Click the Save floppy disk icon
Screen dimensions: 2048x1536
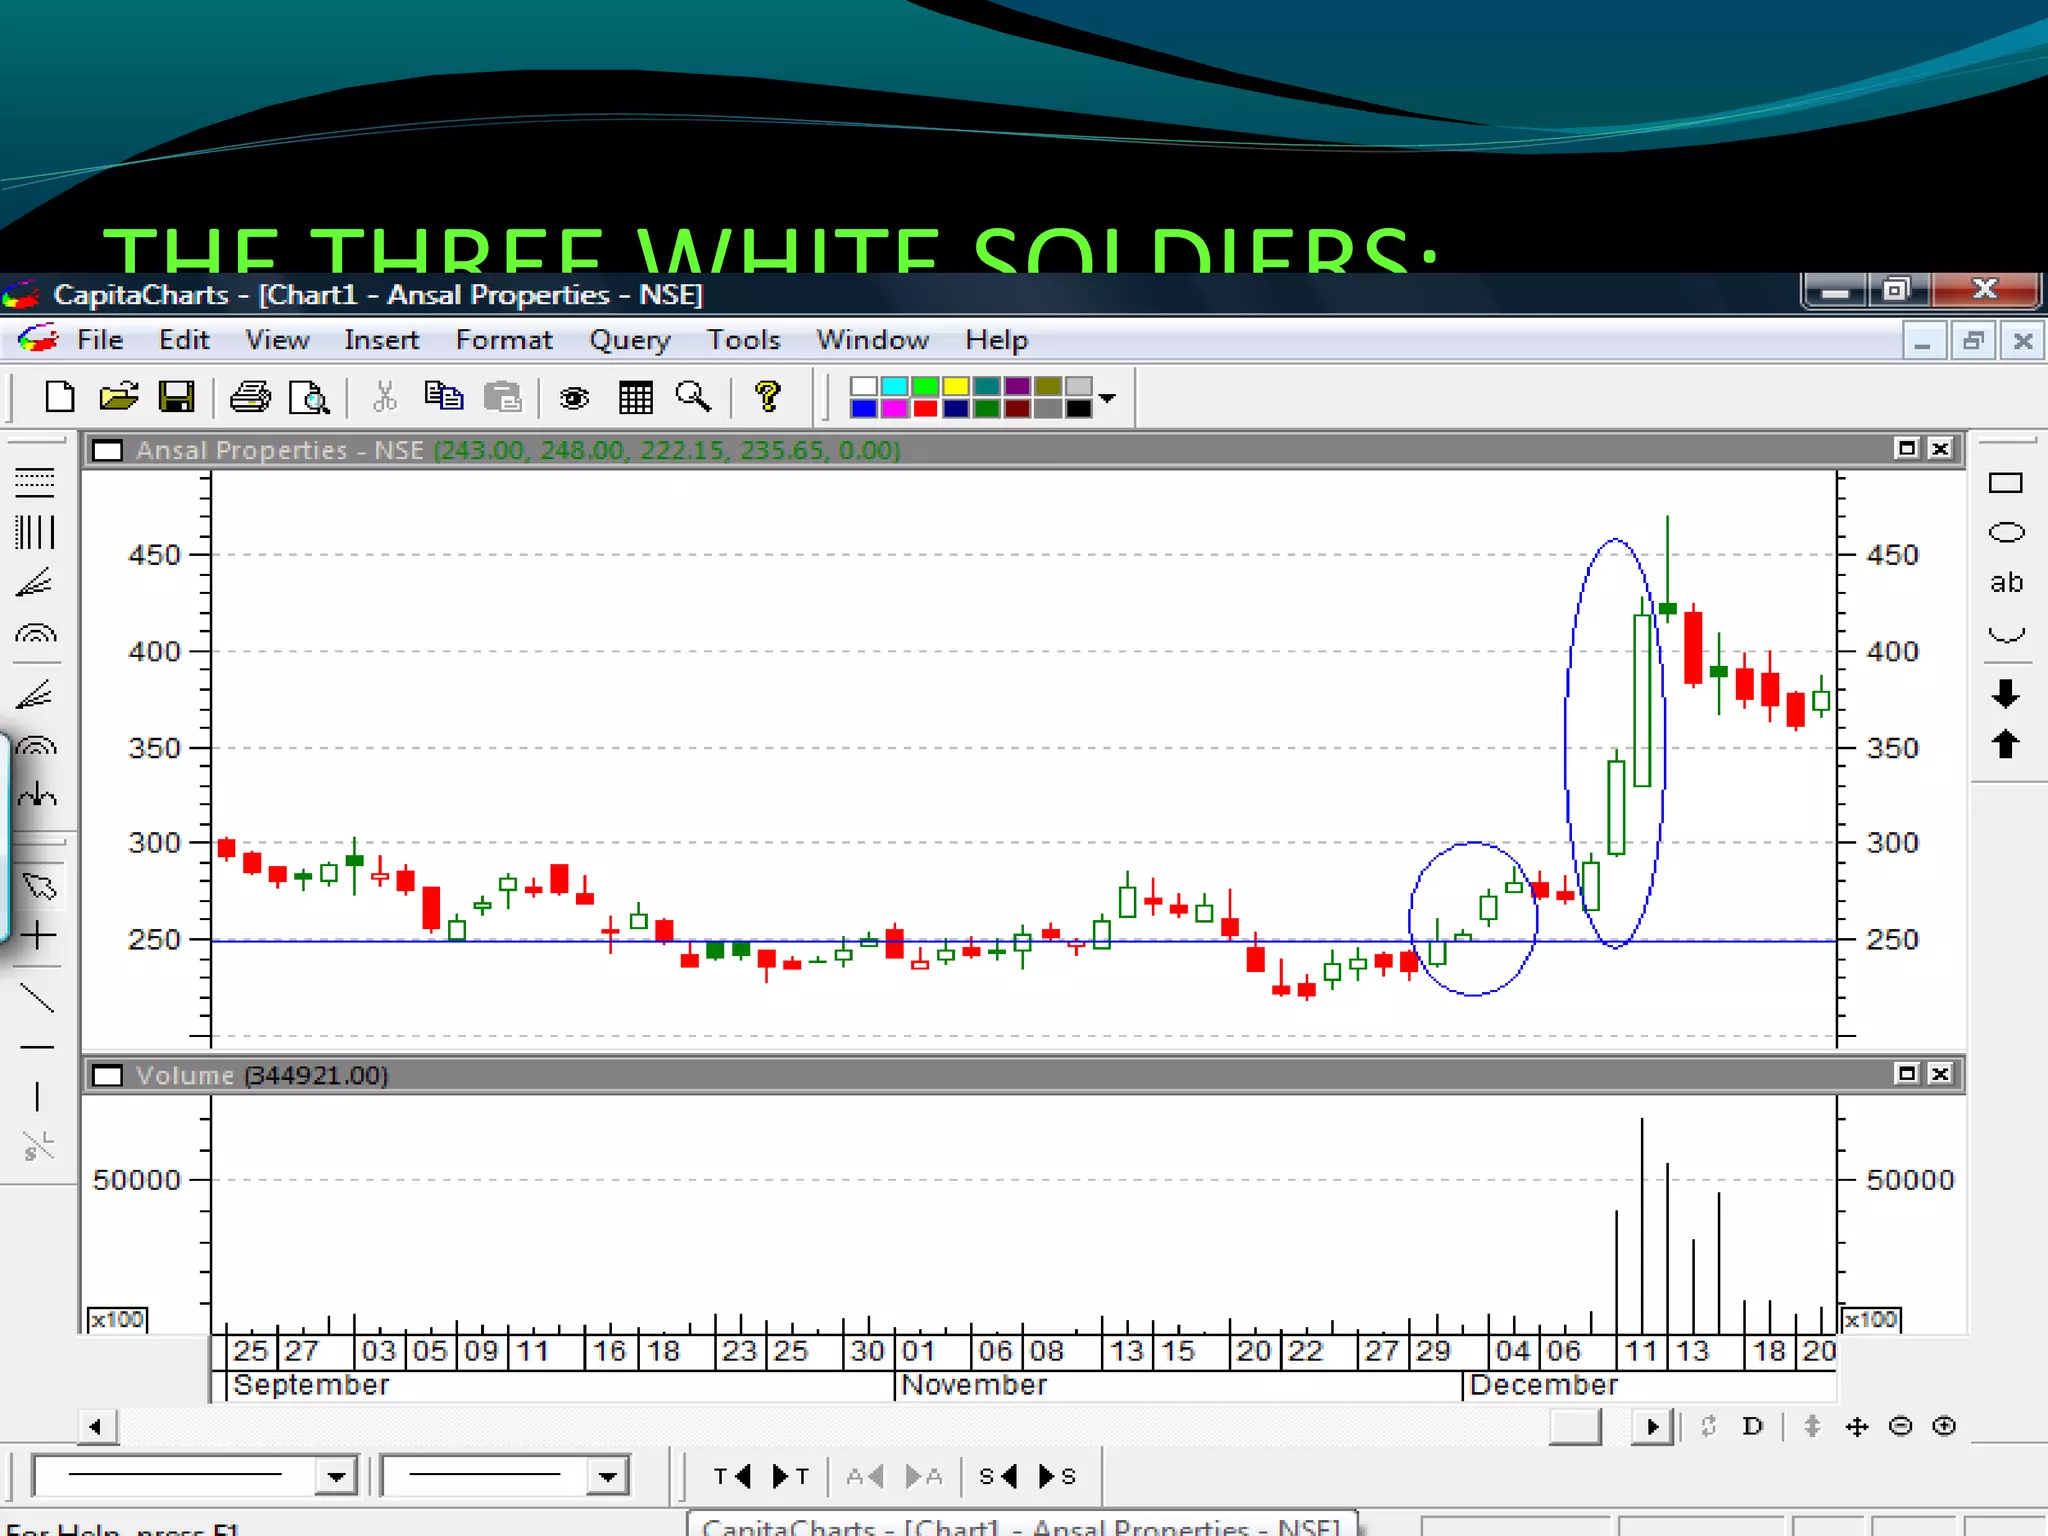point(177,398)
